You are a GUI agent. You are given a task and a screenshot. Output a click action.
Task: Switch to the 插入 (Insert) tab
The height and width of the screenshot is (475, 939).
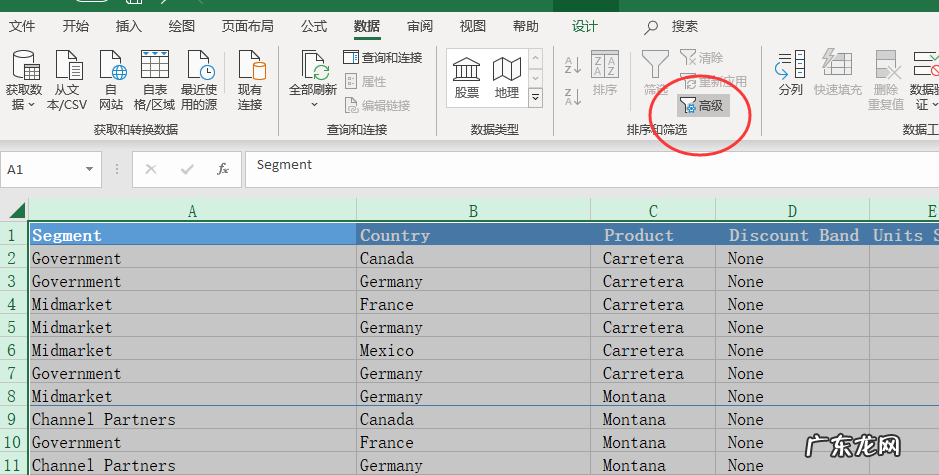pyautogui.click(x=129, y=26)
